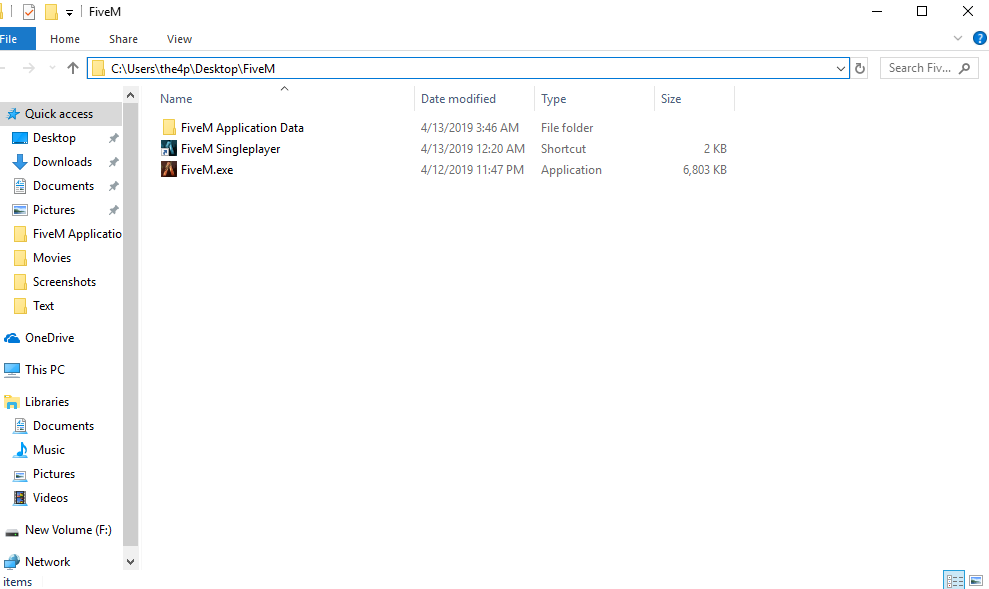Image resolution: width=989 pixels, height=589 pixels.
Task: Click the pin icon next to Desktop
Action: (114, 138)
